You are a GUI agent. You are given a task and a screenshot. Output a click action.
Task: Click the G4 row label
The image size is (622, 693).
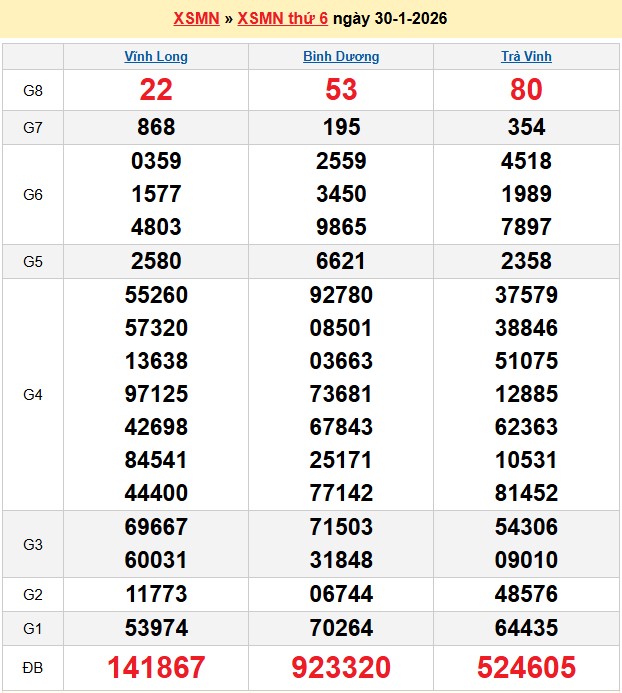click(33, 395)
